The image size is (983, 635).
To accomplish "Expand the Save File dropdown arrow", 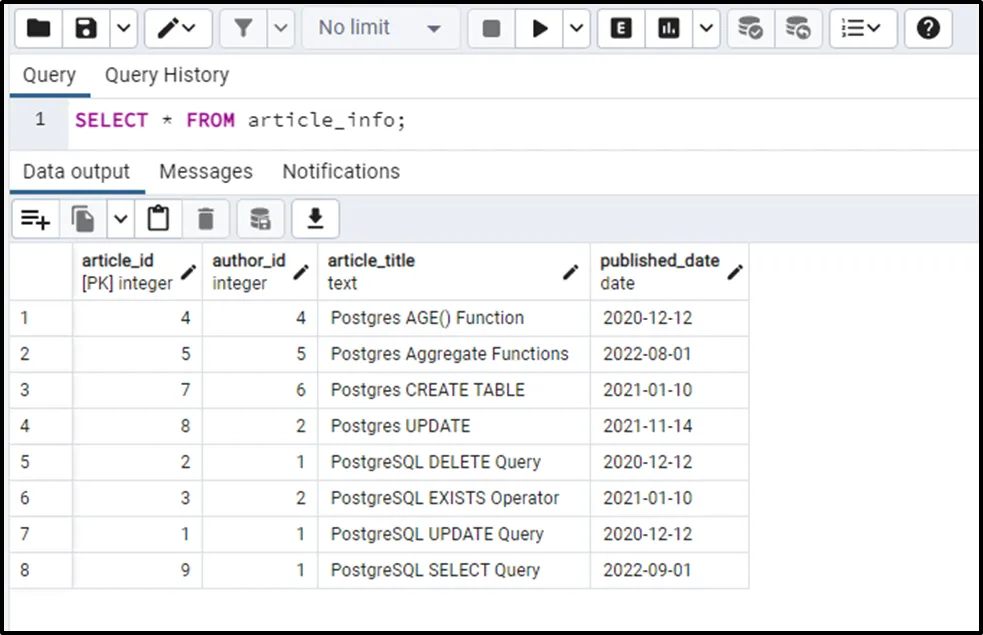I will pos(121,28).
